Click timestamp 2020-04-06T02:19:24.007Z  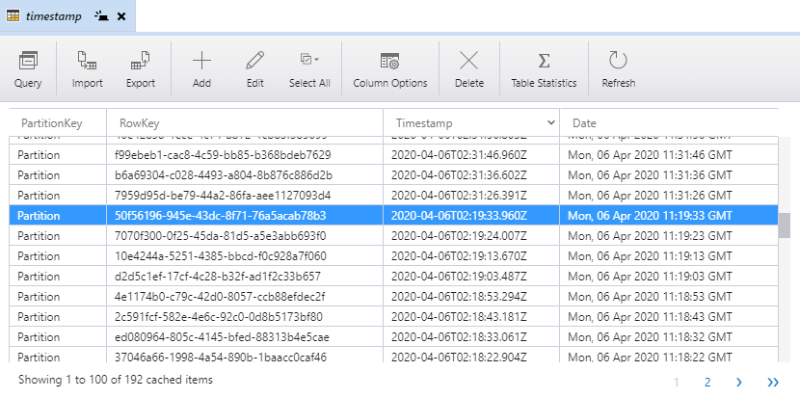tap(459, 236)
